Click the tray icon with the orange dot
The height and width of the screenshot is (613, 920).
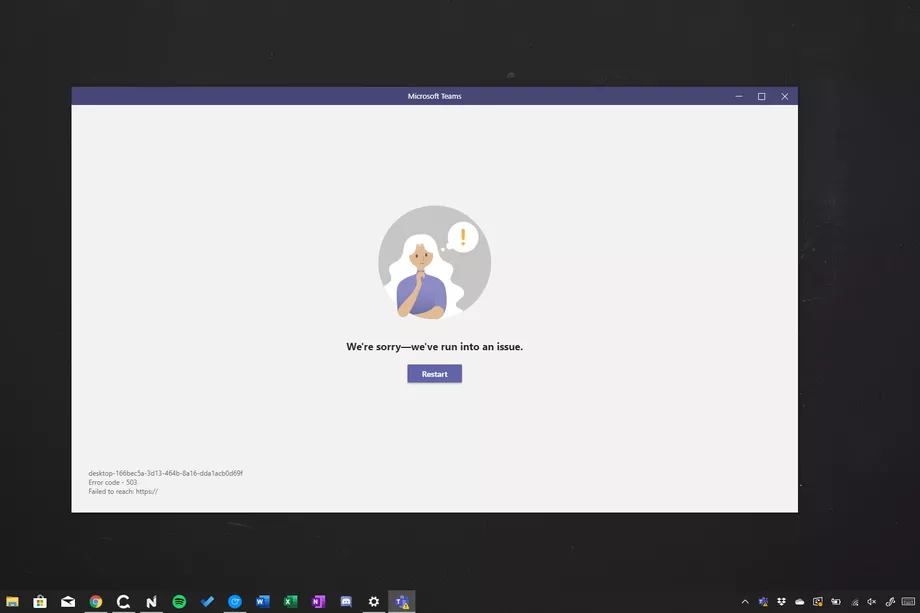point(818,601)
